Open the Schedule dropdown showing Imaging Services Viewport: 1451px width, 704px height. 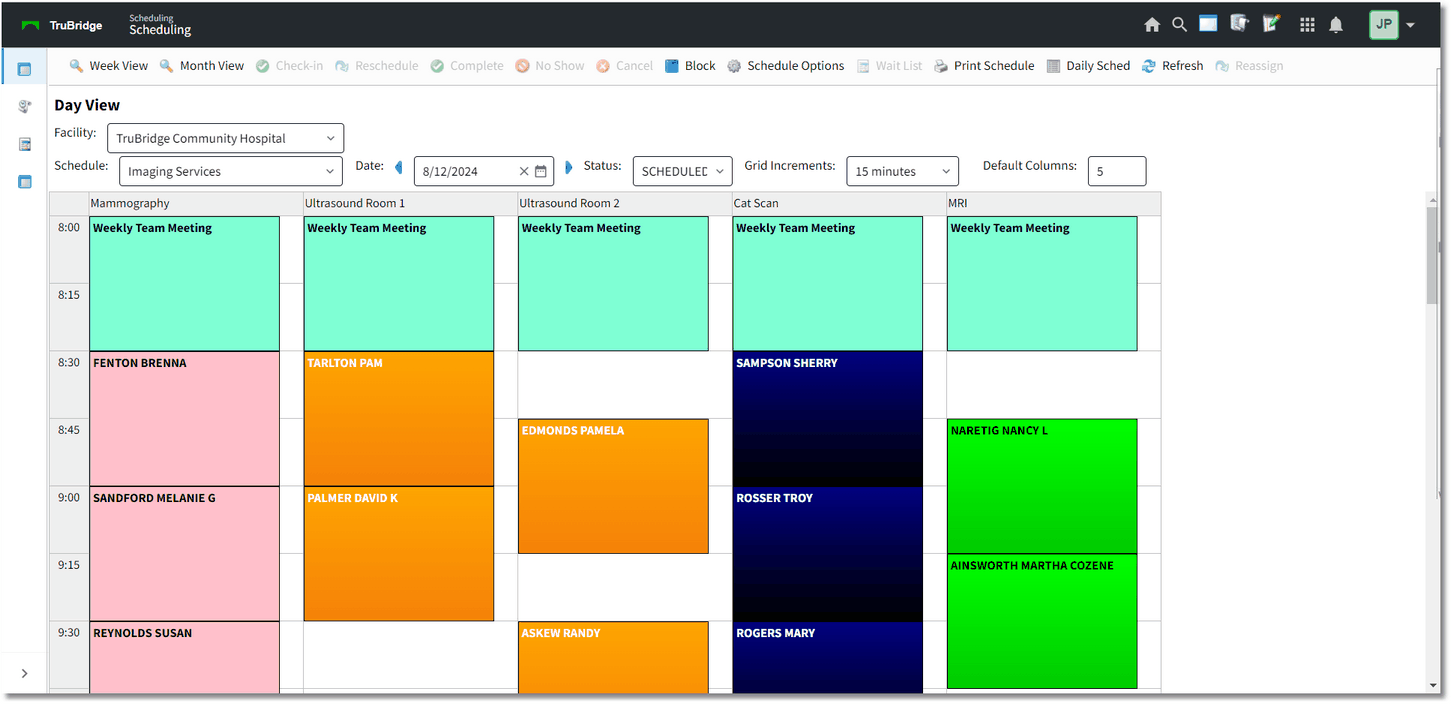tap(230, 171)
